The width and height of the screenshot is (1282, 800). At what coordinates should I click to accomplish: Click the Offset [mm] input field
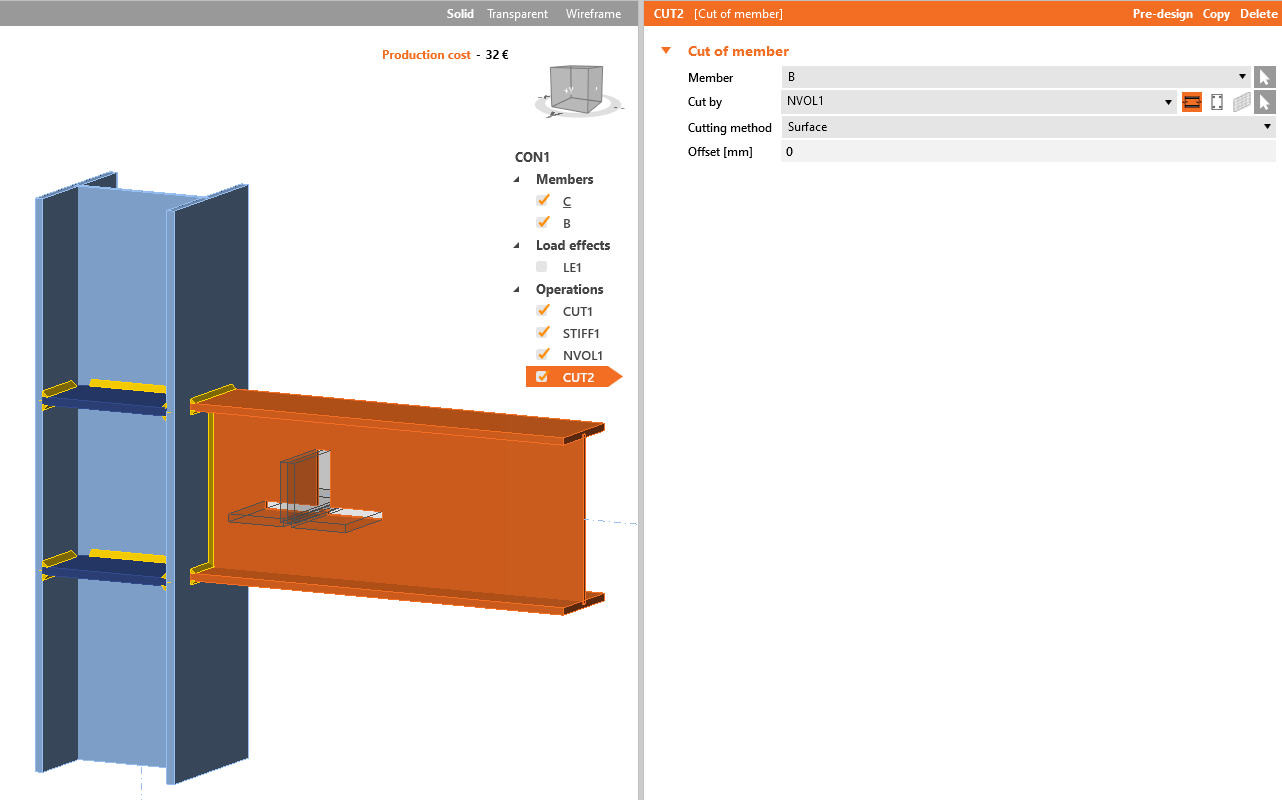click(1027, 152)
